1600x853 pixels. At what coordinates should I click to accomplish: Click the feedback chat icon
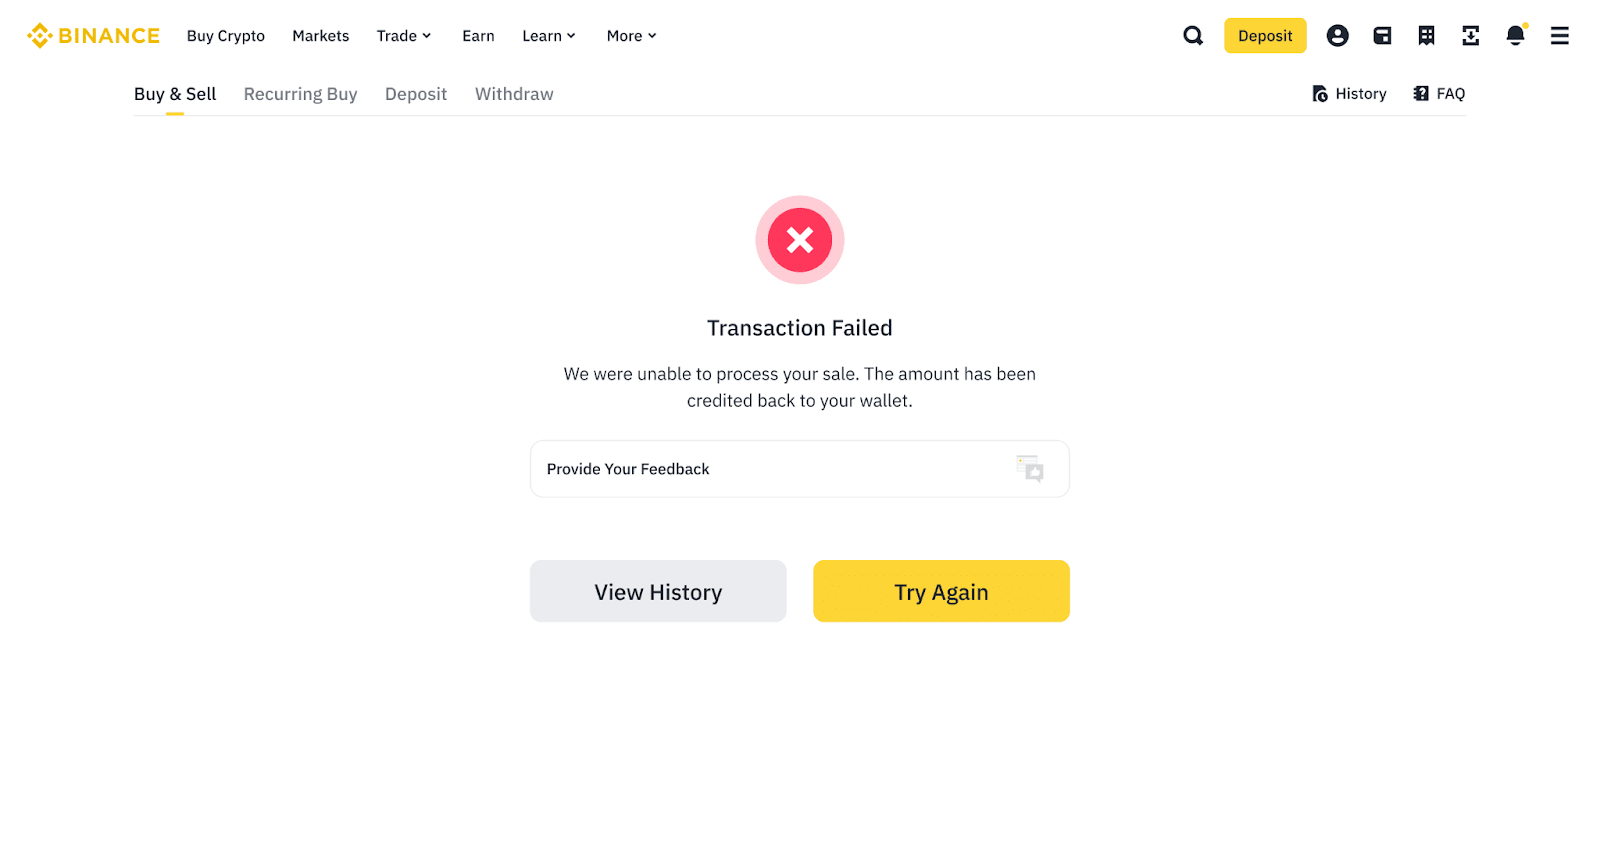coord(1030,469)
